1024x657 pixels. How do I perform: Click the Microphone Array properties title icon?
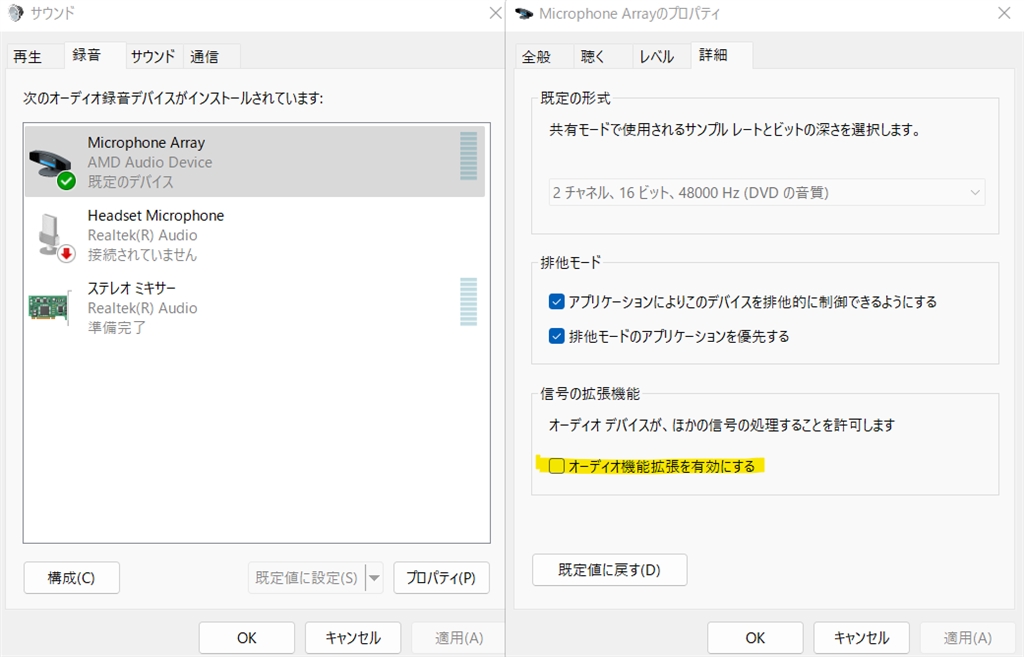coord(524,14)
